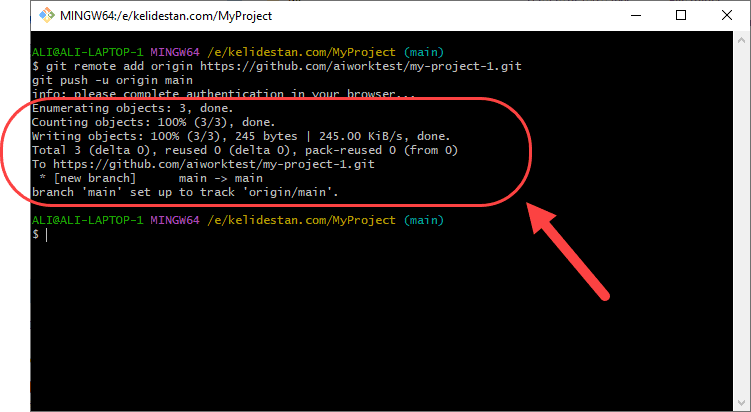Click the git push -u origin main line
Image resolution: width=751 pixels, height=412 pixels.
pyautogui.click(x=113, y=80)
